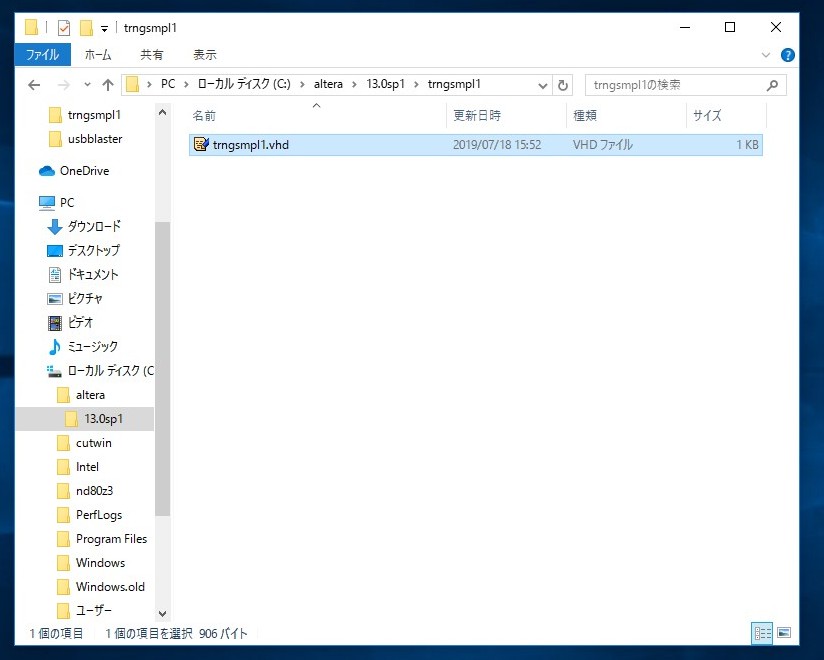
Task: Click 13.0sp1 in the address breadcrumb
Action: (385, 84)
